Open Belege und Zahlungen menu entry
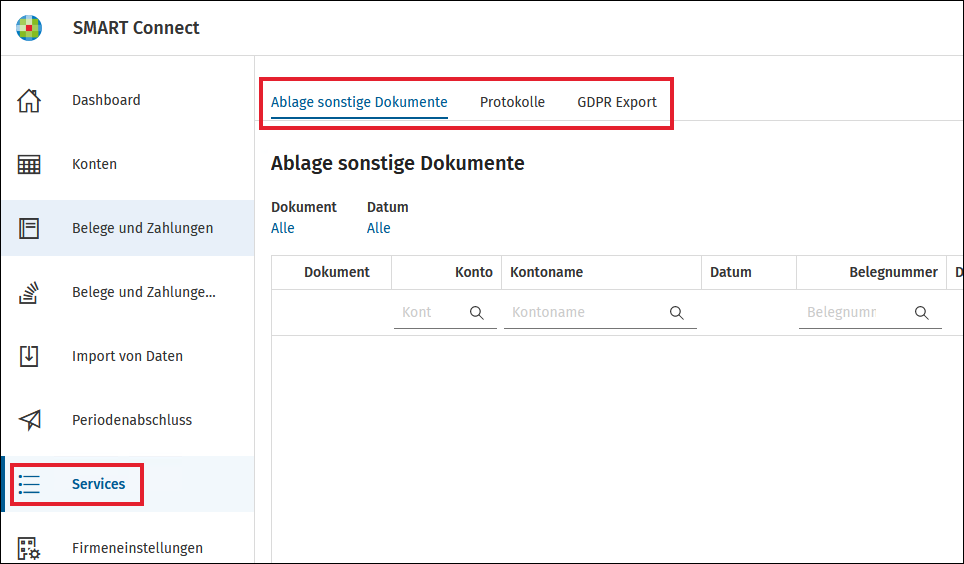 pyautogui.click(x=128, y=228)
